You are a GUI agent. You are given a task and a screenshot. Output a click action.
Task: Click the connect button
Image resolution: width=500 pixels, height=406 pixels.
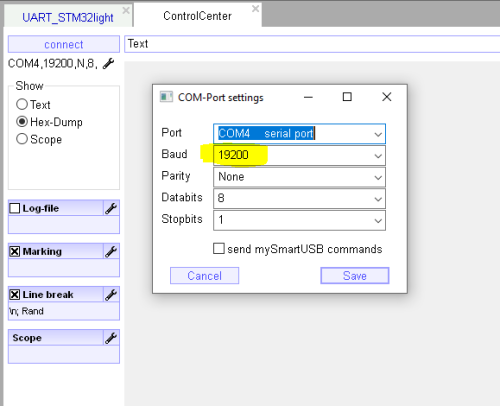click(64, 44)
